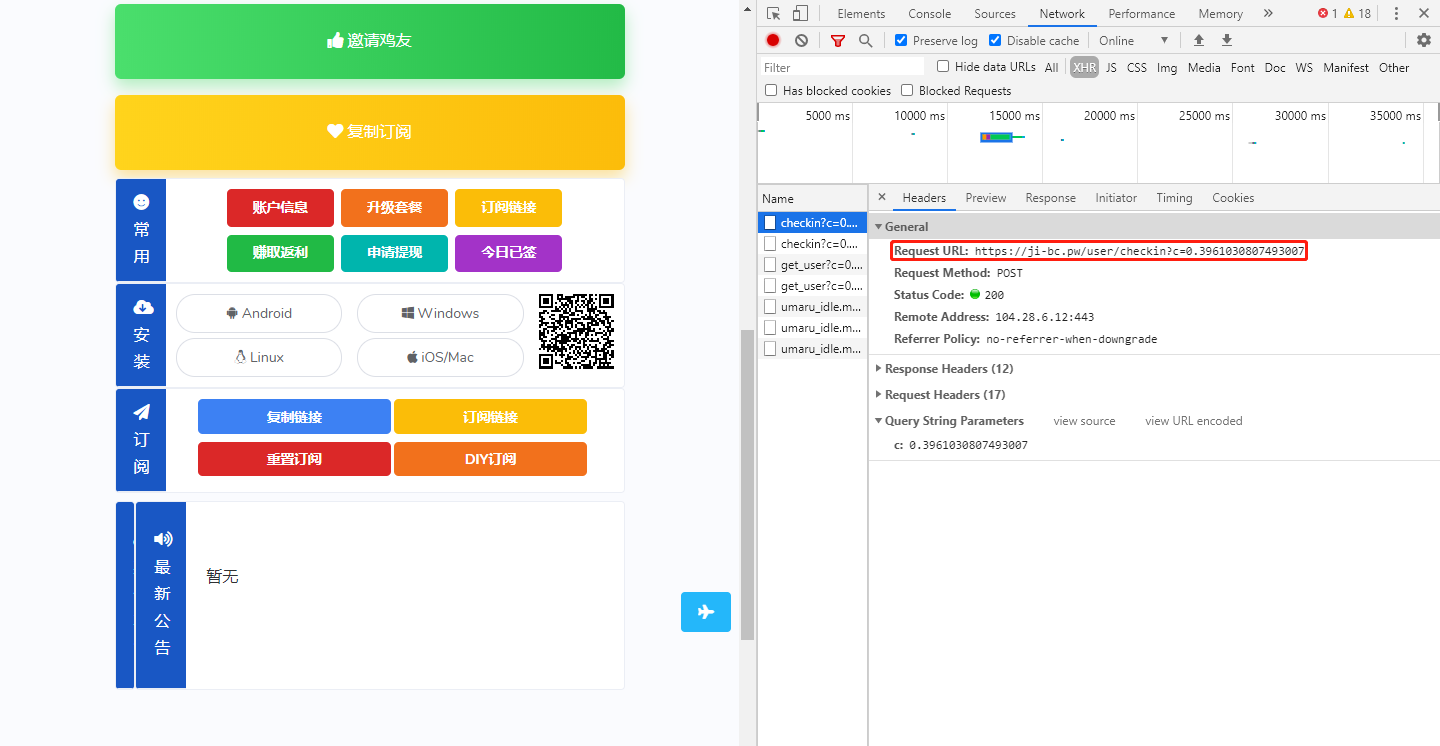Click the import HAR file upload arrow
The height and width of the screenshot is (746, 1440).
[1199, 40]
